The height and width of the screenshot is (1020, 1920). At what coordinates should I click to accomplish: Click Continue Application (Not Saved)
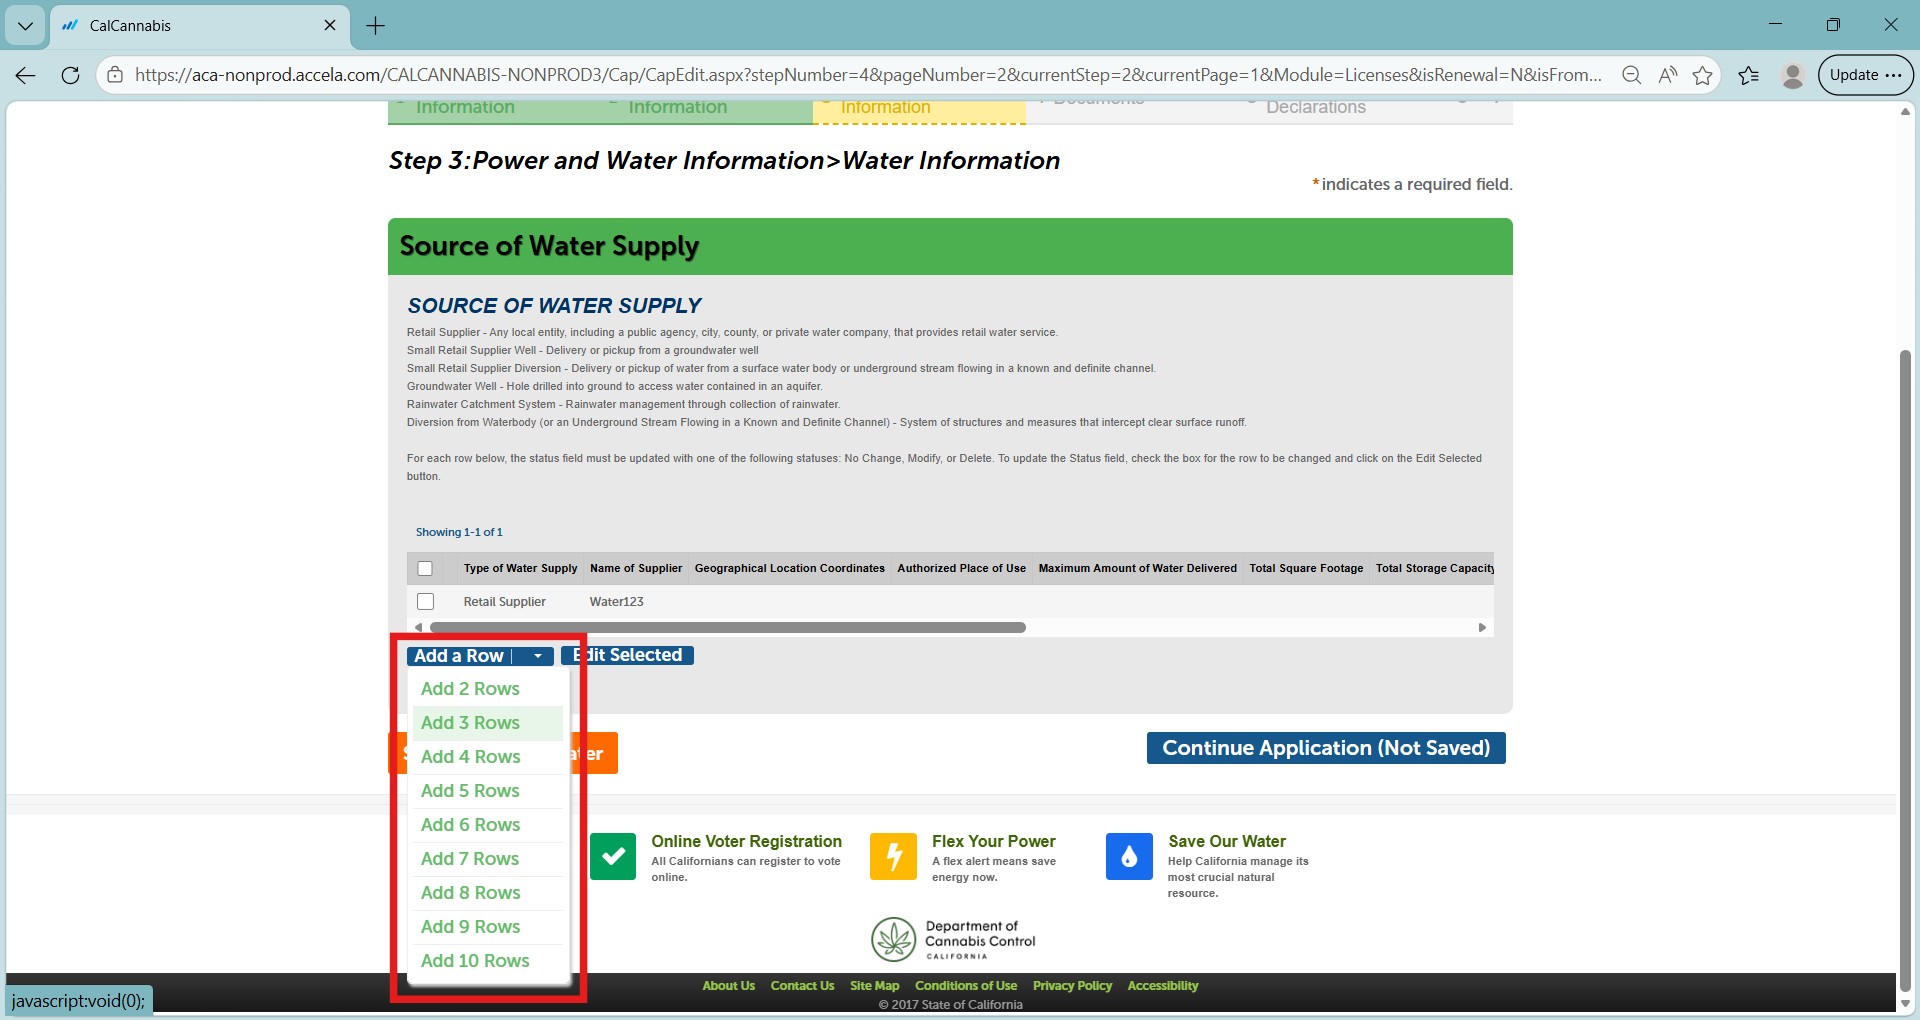point(1326,748)
